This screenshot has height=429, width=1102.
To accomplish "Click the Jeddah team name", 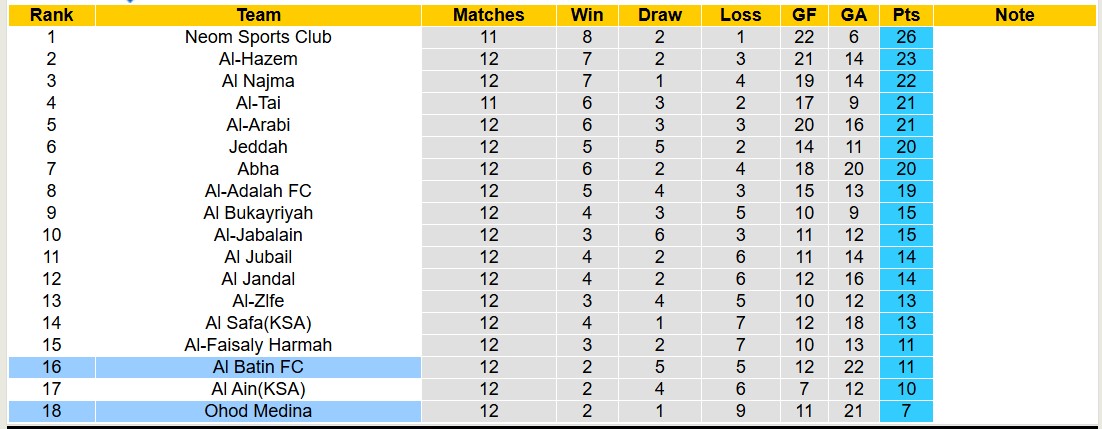I will [258, 147].
